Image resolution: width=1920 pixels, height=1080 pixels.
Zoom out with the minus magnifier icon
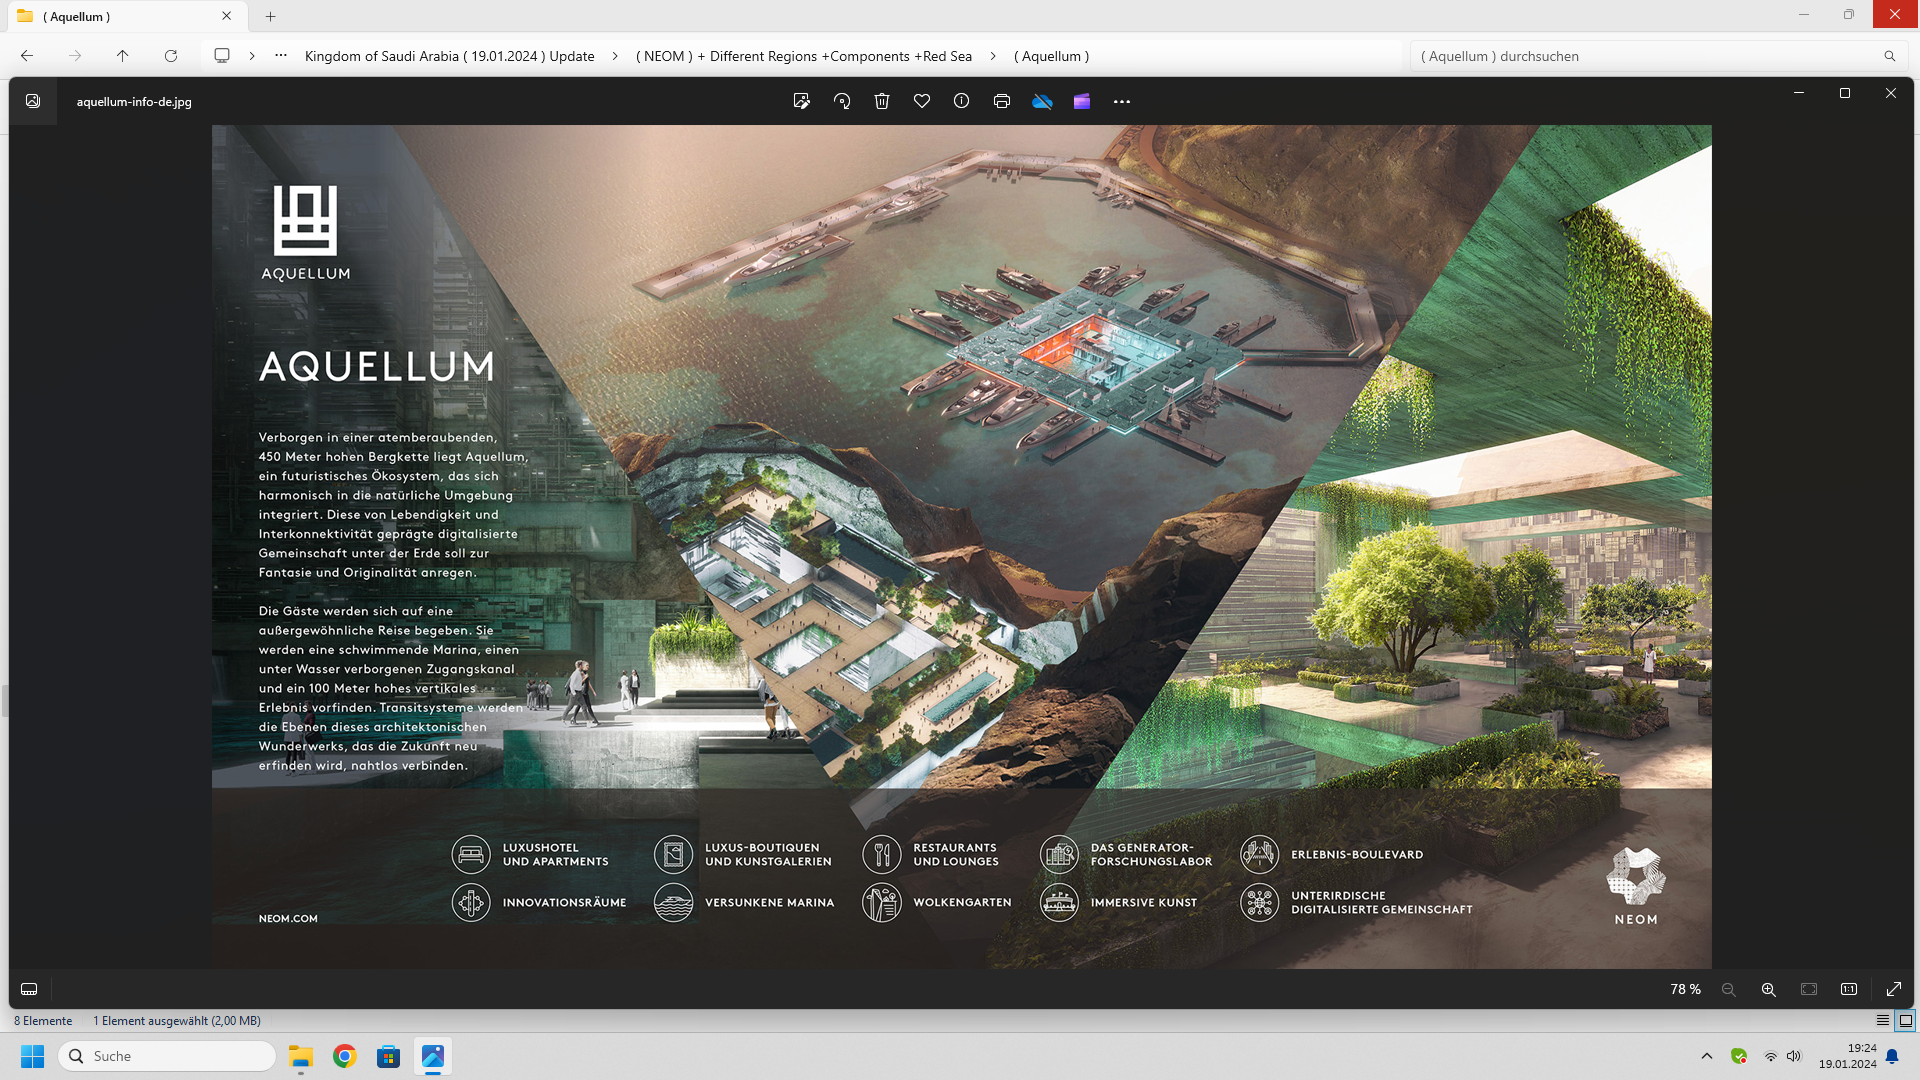[1729, 989]
